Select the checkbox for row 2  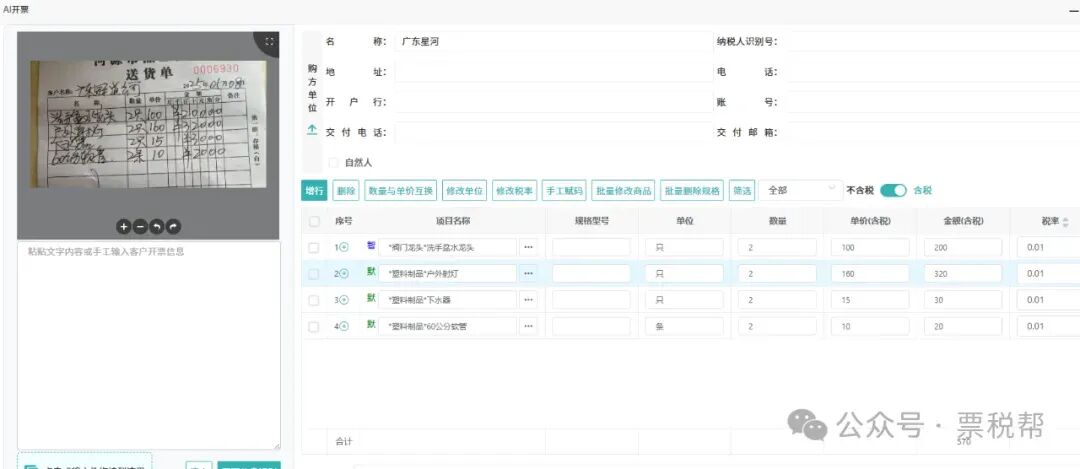[x=314, y=273]
